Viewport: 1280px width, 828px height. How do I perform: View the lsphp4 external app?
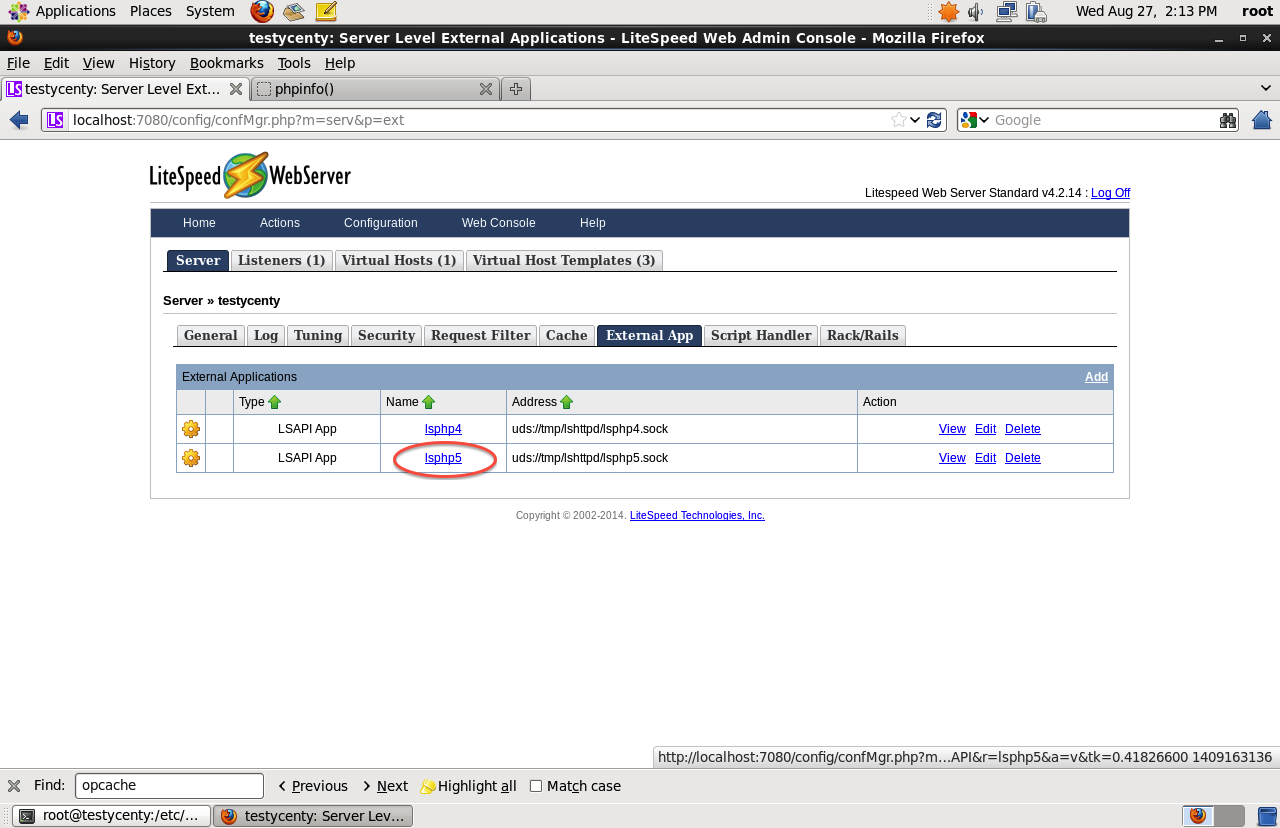952,429
